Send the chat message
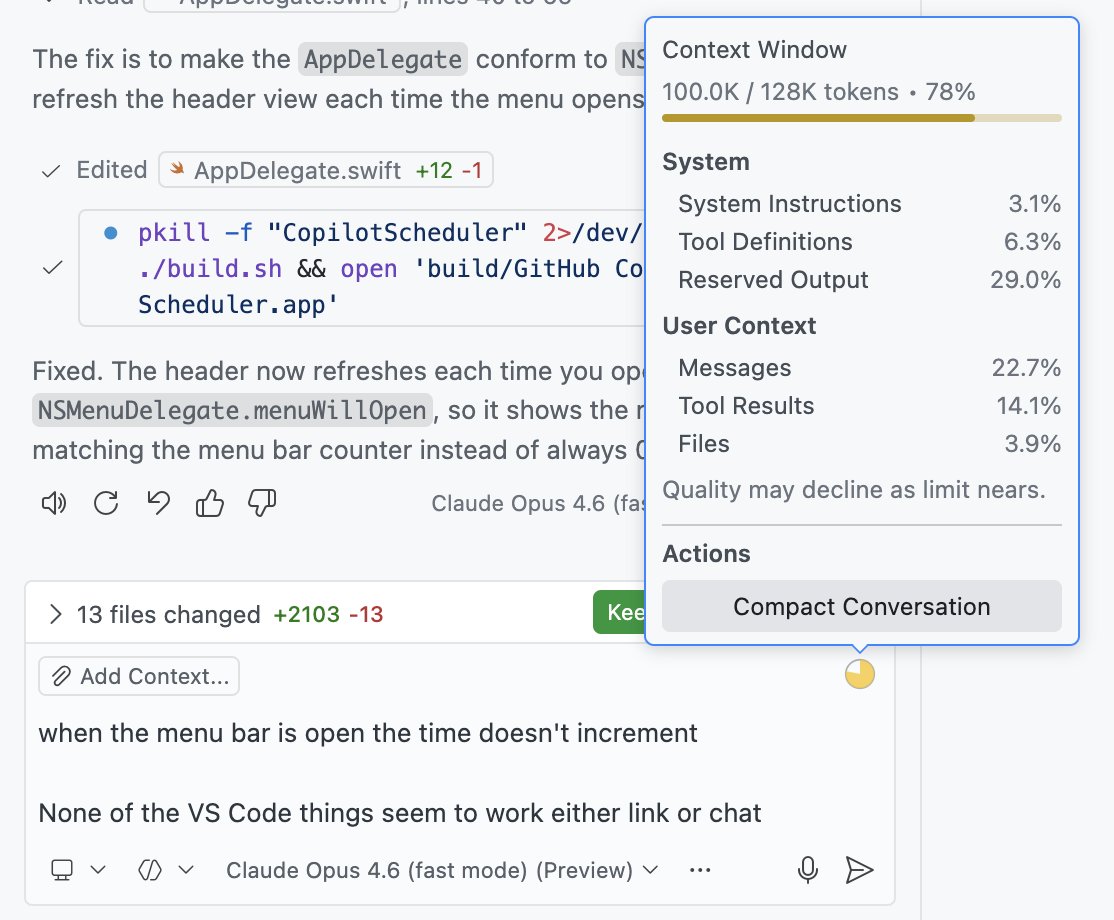The image size is (1114, 920). tap(859, 870)
